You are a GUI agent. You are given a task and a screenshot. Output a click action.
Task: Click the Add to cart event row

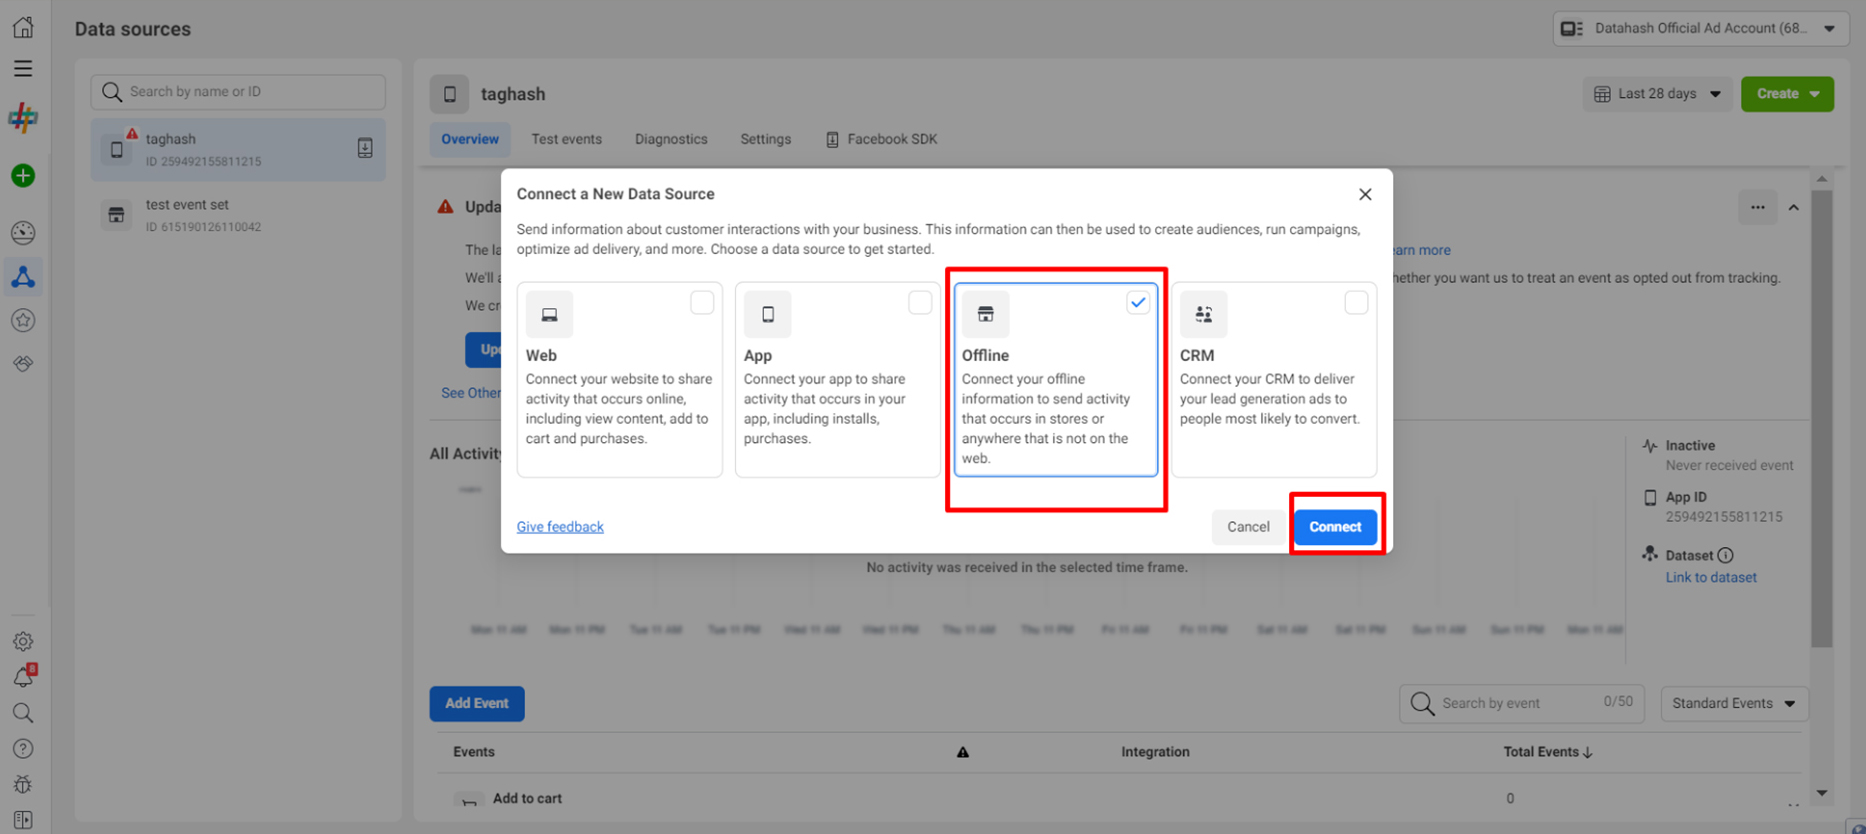(1120, 799)
